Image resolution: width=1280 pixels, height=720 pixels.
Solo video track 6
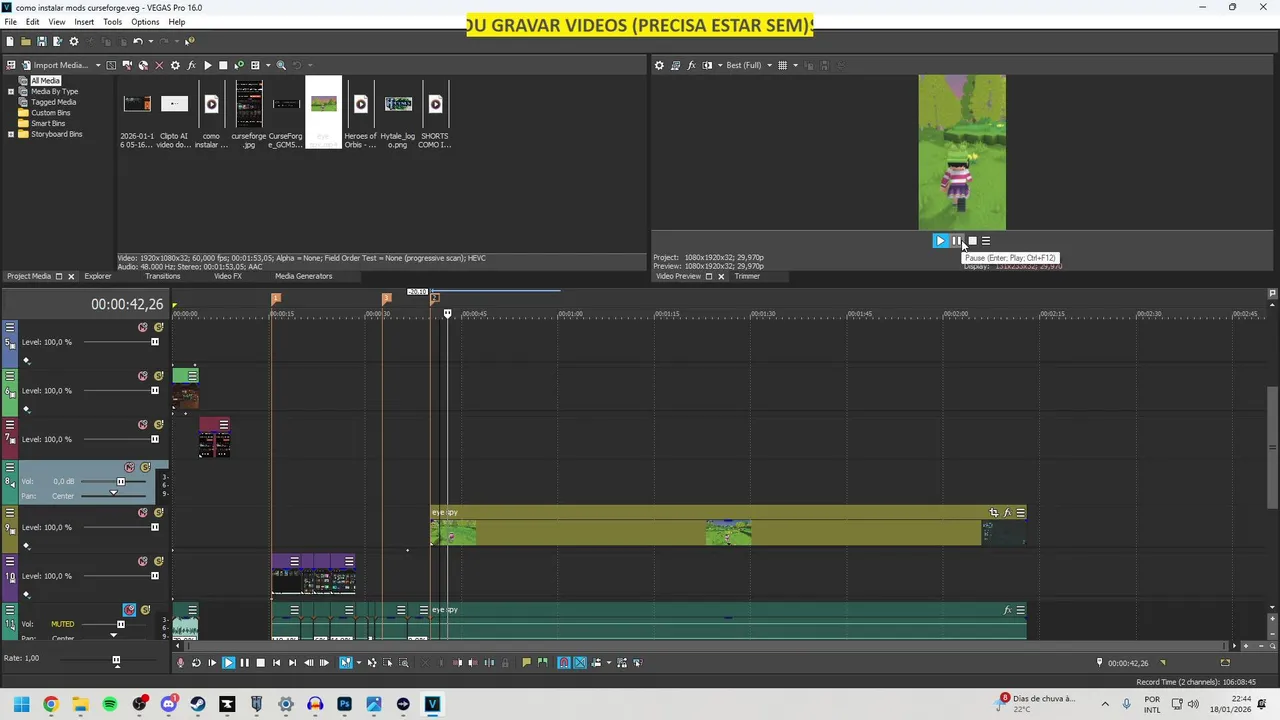[158, 376]
